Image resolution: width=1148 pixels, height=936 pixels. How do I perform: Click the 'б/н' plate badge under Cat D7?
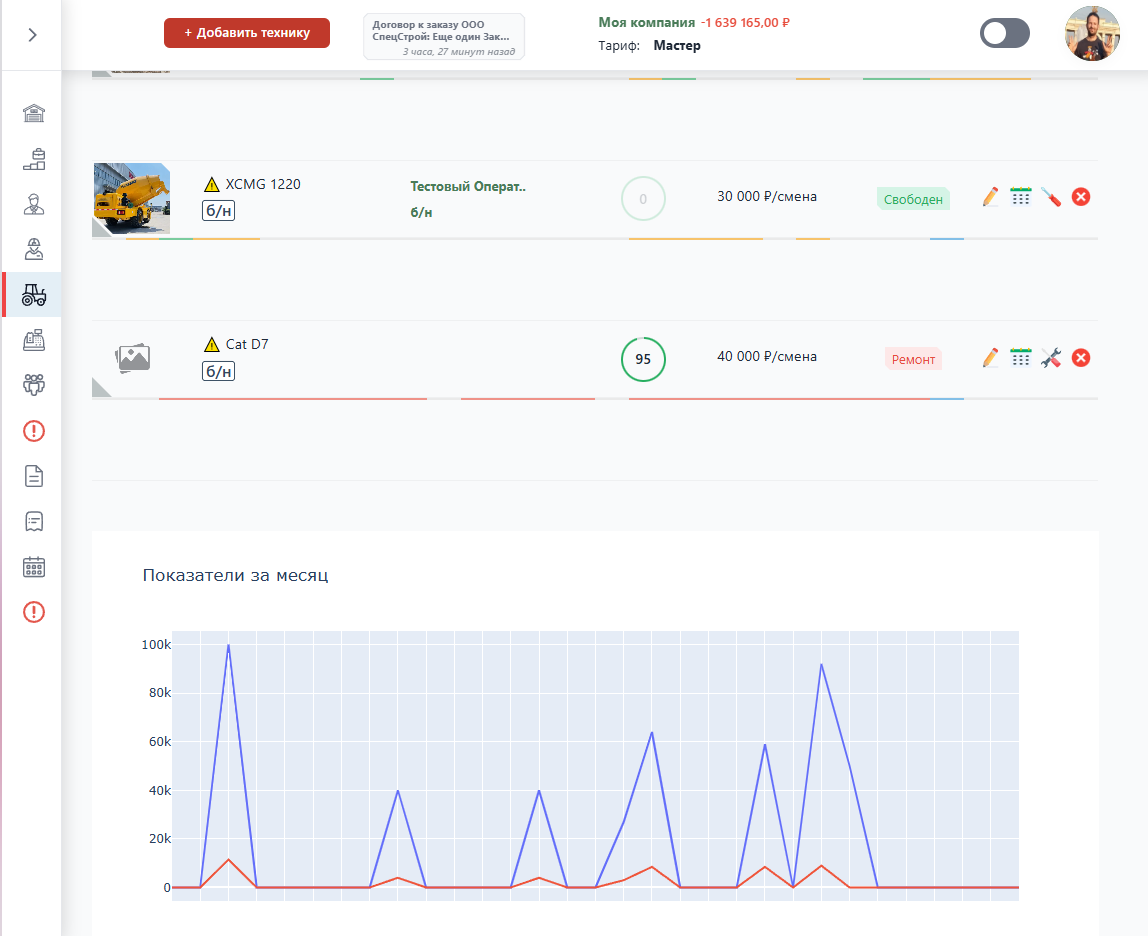click(218, 371)
